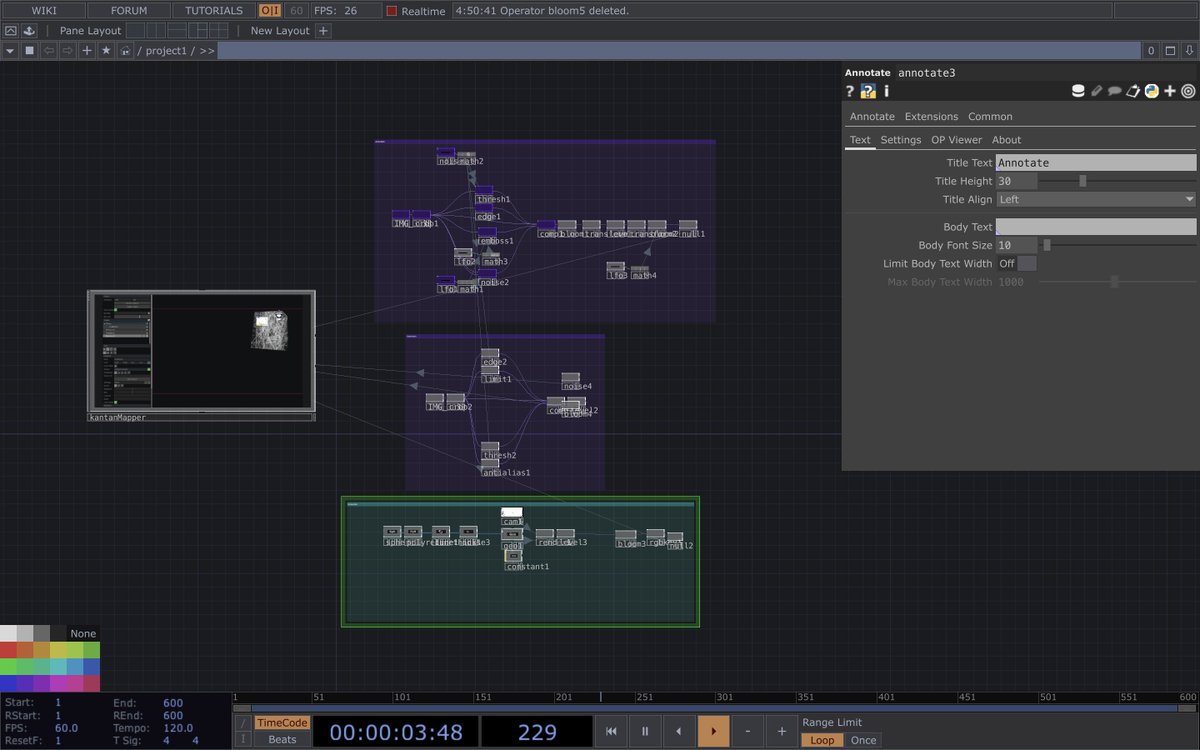
Task: Click the home network icon in path bar
Action: 125,50
